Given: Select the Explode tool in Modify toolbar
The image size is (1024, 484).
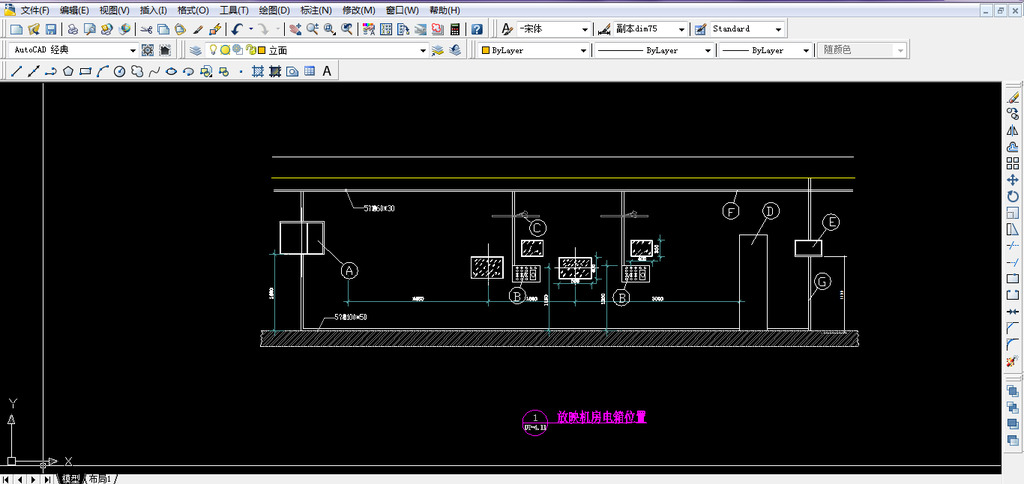Looking at the screenshot, I should 1013,361.
